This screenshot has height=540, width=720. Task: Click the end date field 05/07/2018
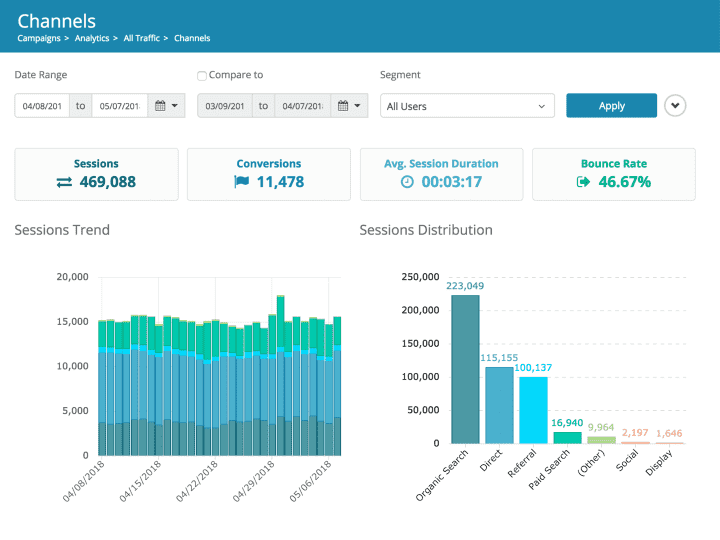119,106
